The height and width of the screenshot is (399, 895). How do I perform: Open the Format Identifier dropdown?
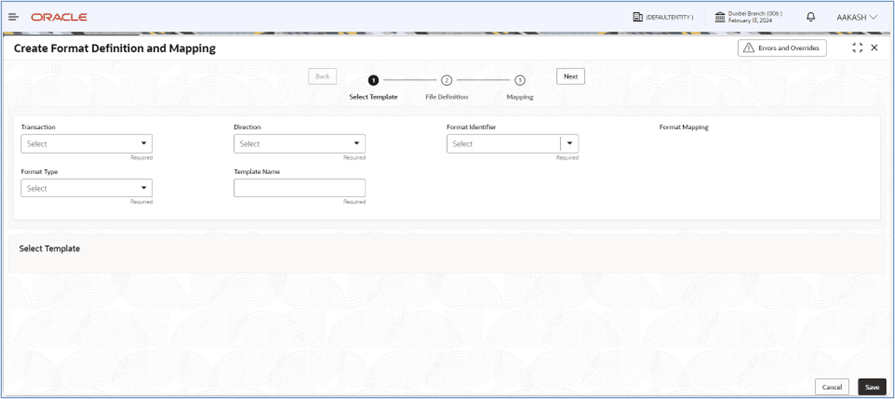[x=513, y=144]
